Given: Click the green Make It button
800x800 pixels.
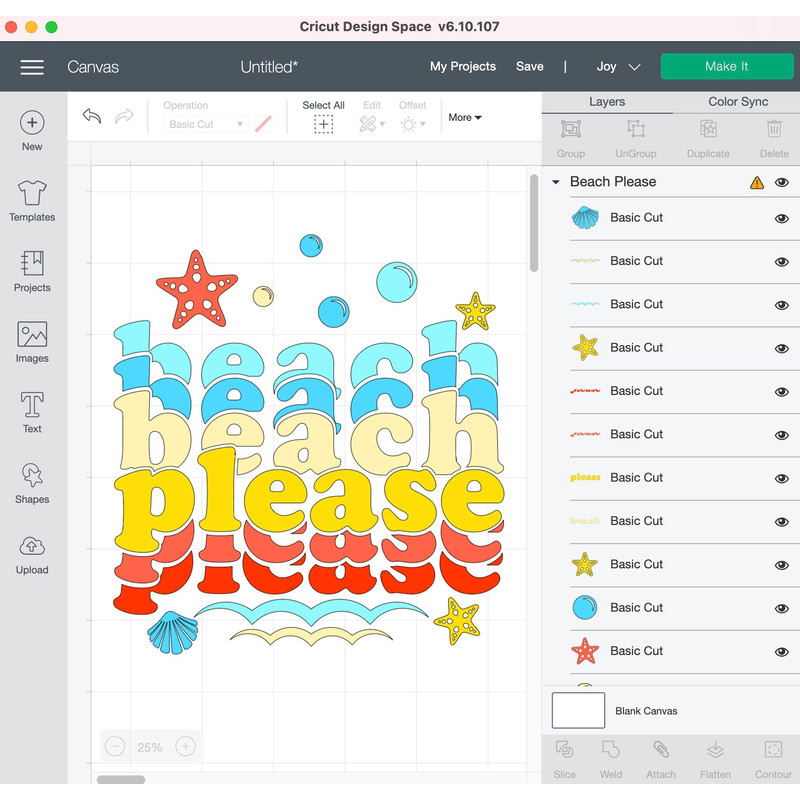Looking at the screenshot, I should (726, 67).
